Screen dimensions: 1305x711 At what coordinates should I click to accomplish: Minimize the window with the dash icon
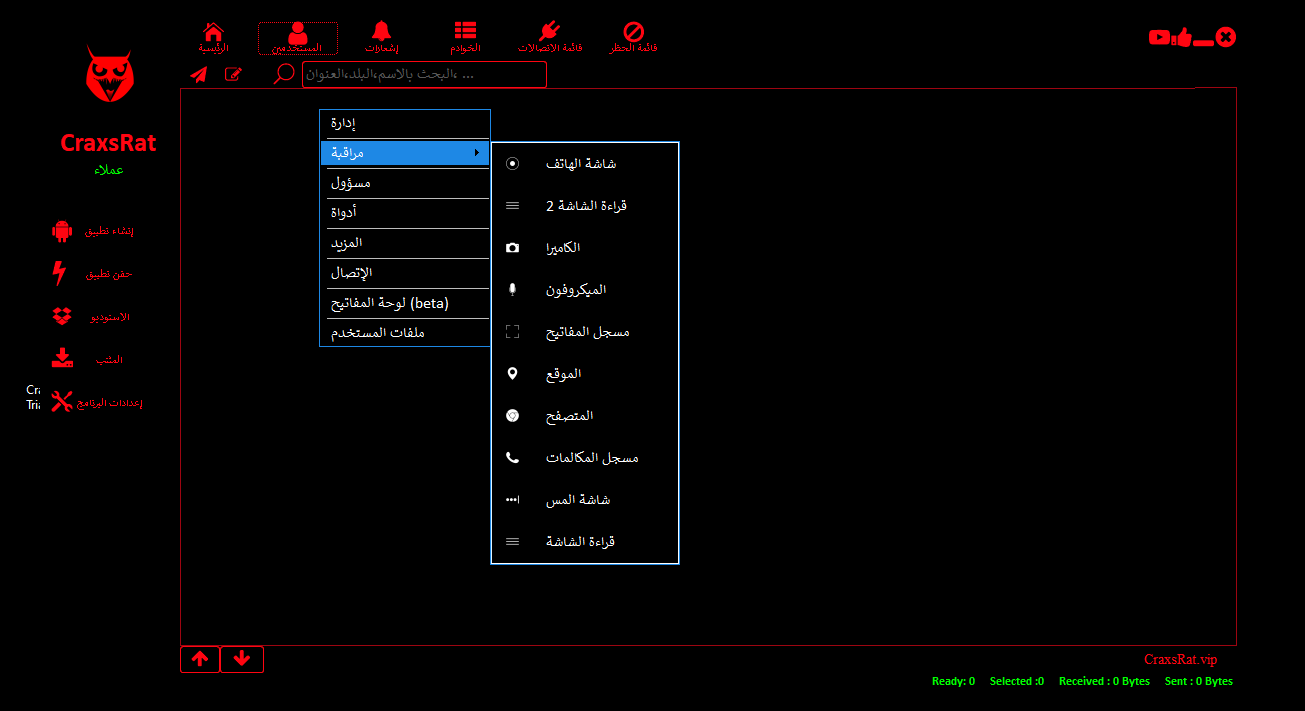pyautogui.click(x=1203, y=42)
